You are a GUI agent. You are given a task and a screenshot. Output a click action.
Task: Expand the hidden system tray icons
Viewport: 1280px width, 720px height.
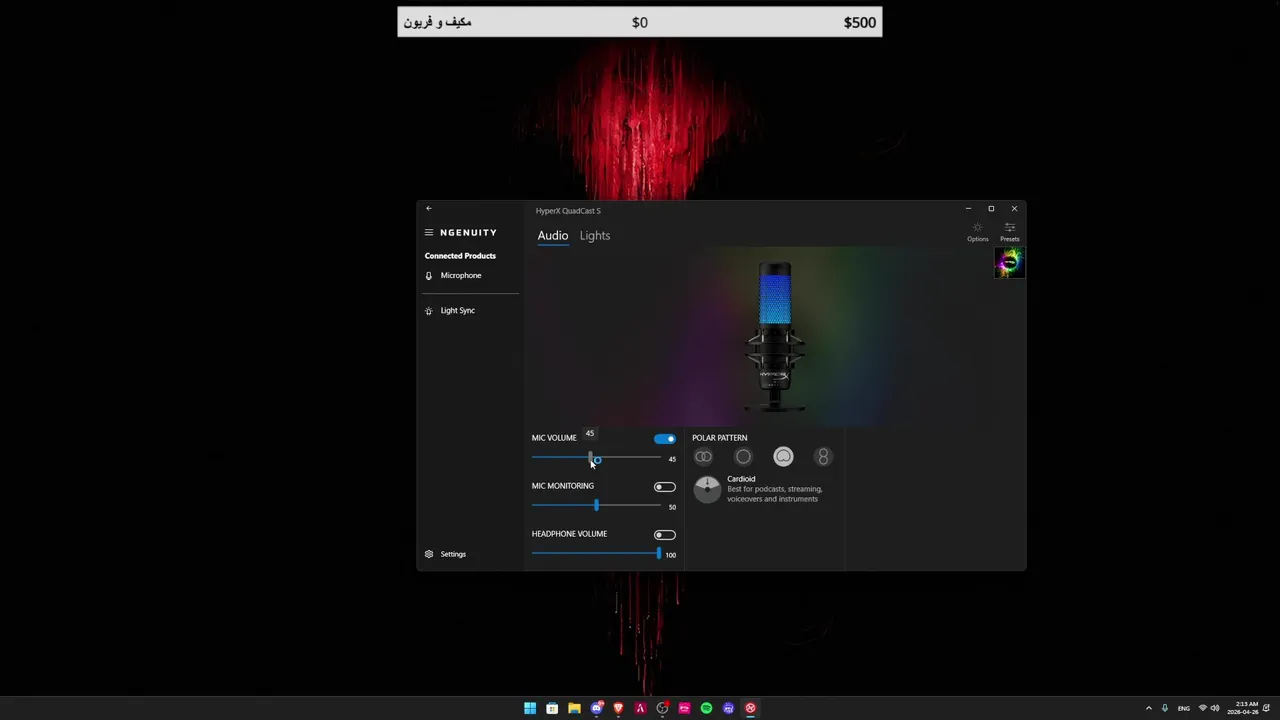[x=1148, y=708]
